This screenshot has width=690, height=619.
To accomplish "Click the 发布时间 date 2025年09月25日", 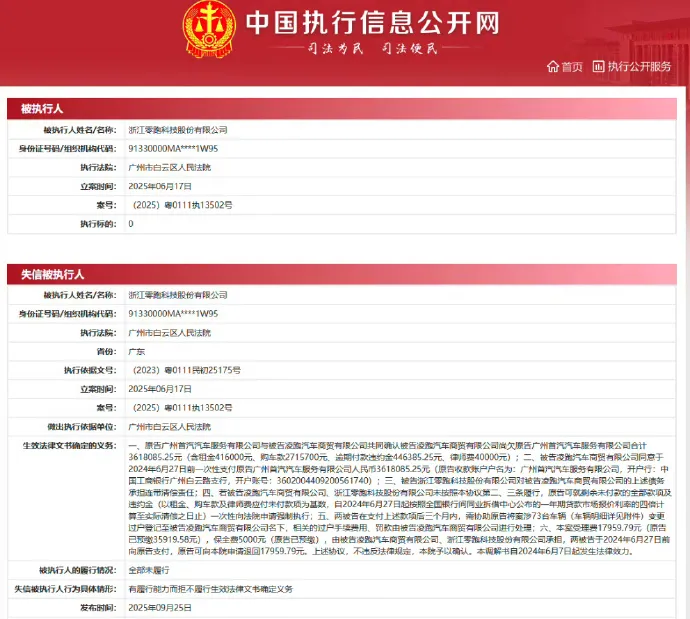I will pos(161,607).
